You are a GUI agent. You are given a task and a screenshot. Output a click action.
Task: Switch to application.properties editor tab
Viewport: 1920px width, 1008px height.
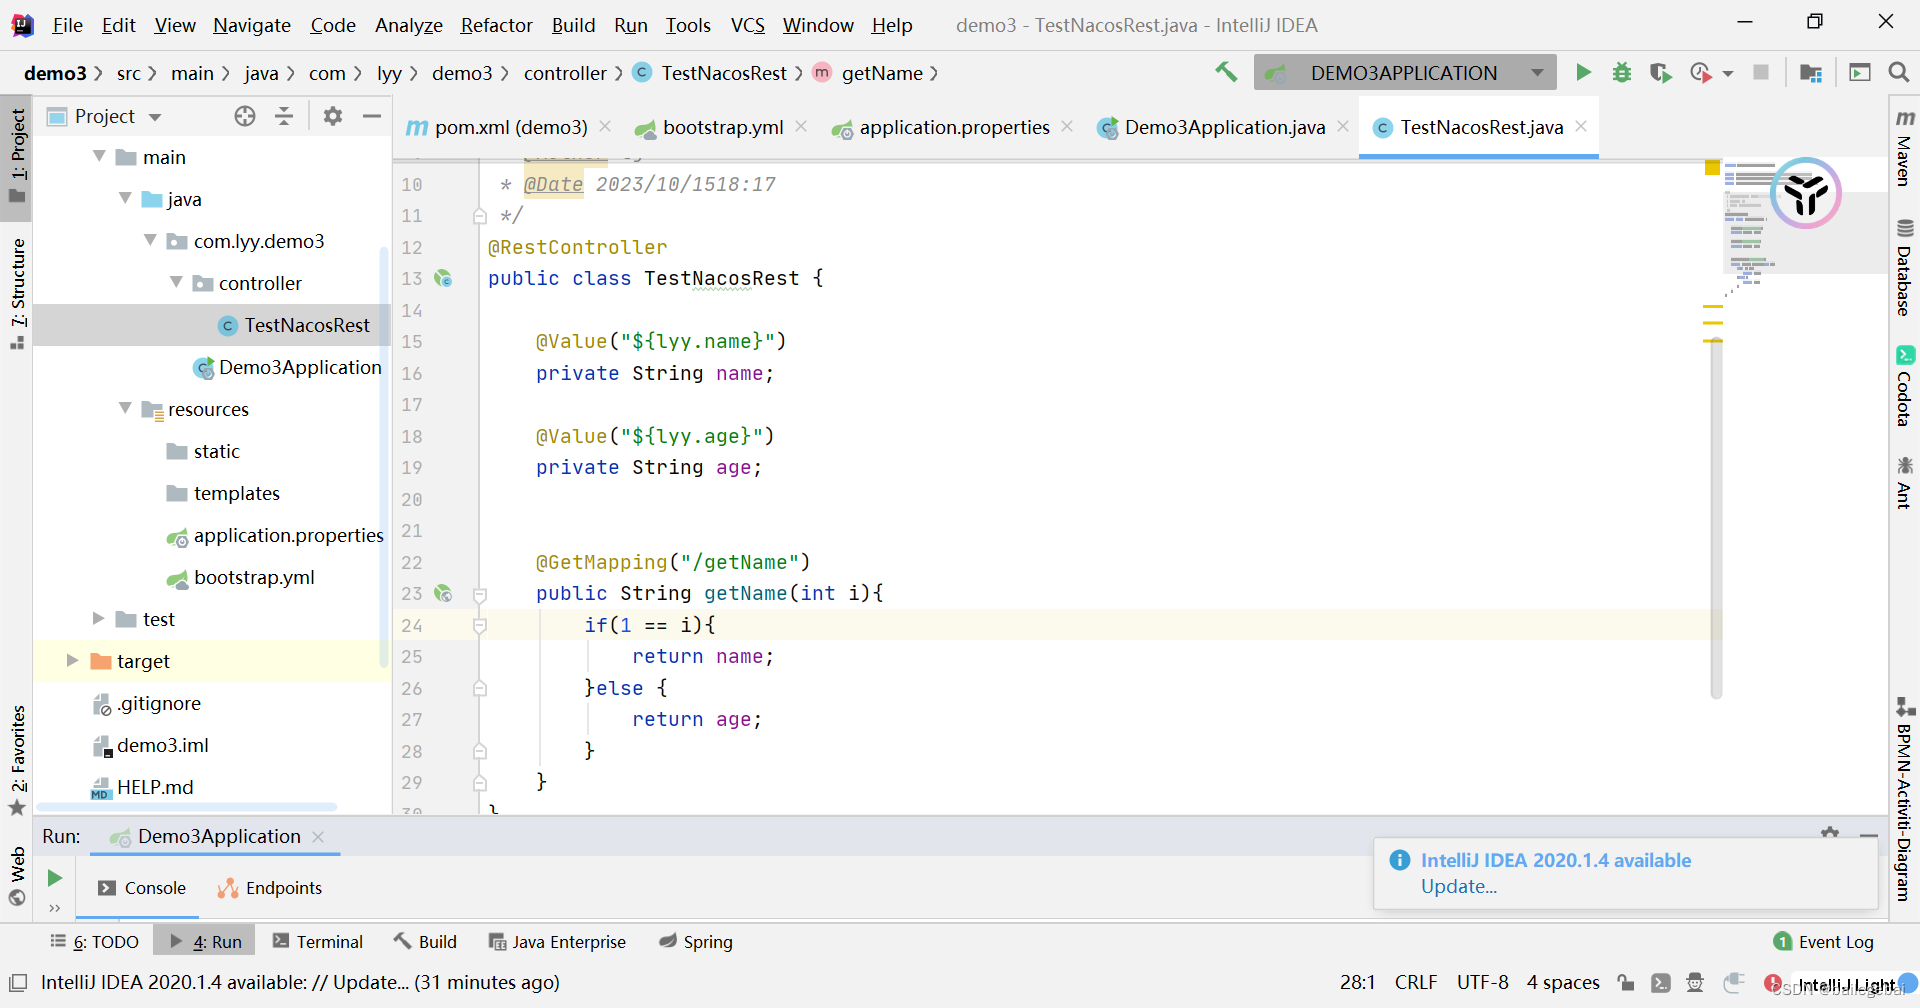[x=953, y=127]
